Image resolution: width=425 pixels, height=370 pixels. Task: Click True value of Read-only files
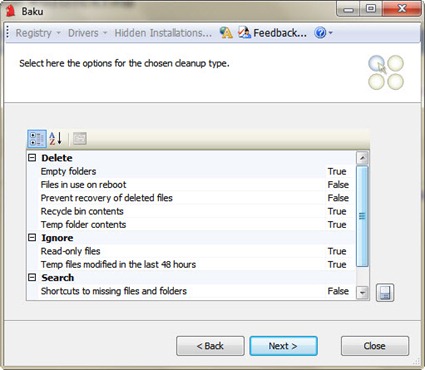coord(337,251)
